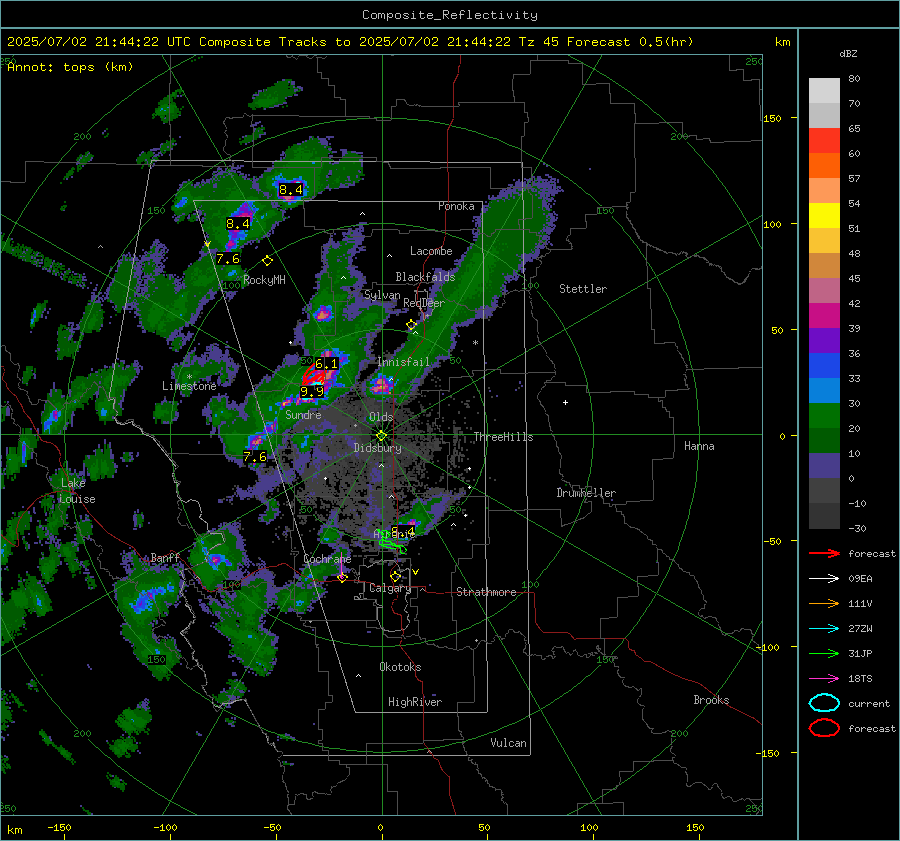Click the RedDeer city label

[x=424, y=303]
